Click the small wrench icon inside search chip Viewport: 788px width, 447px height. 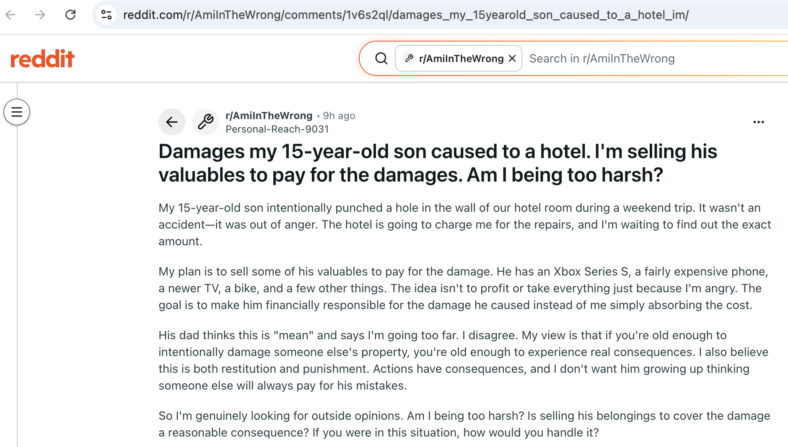point(409,58)
